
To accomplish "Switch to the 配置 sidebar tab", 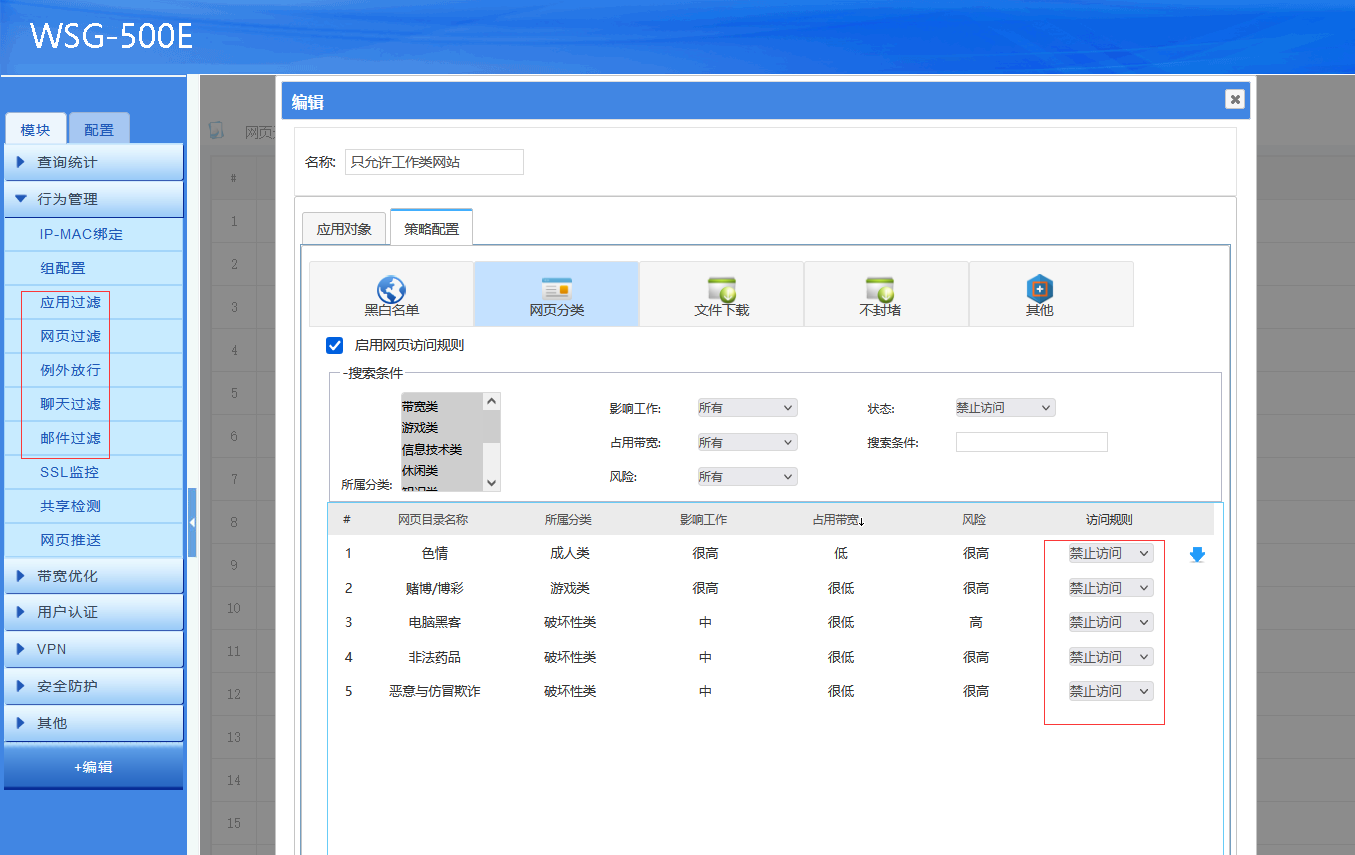I will tap(99, 130).
